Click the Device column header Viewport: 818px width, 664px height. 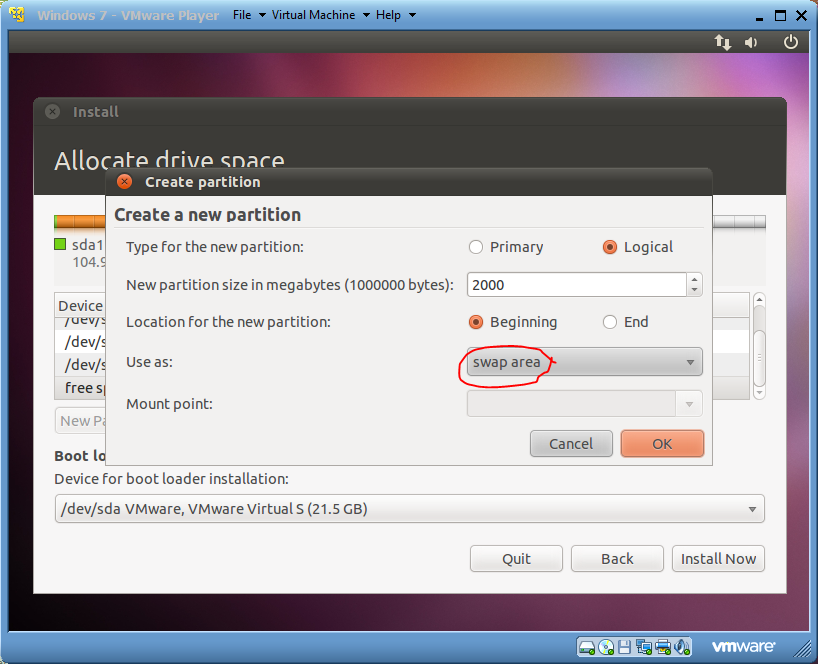click(x=80, y=306)
